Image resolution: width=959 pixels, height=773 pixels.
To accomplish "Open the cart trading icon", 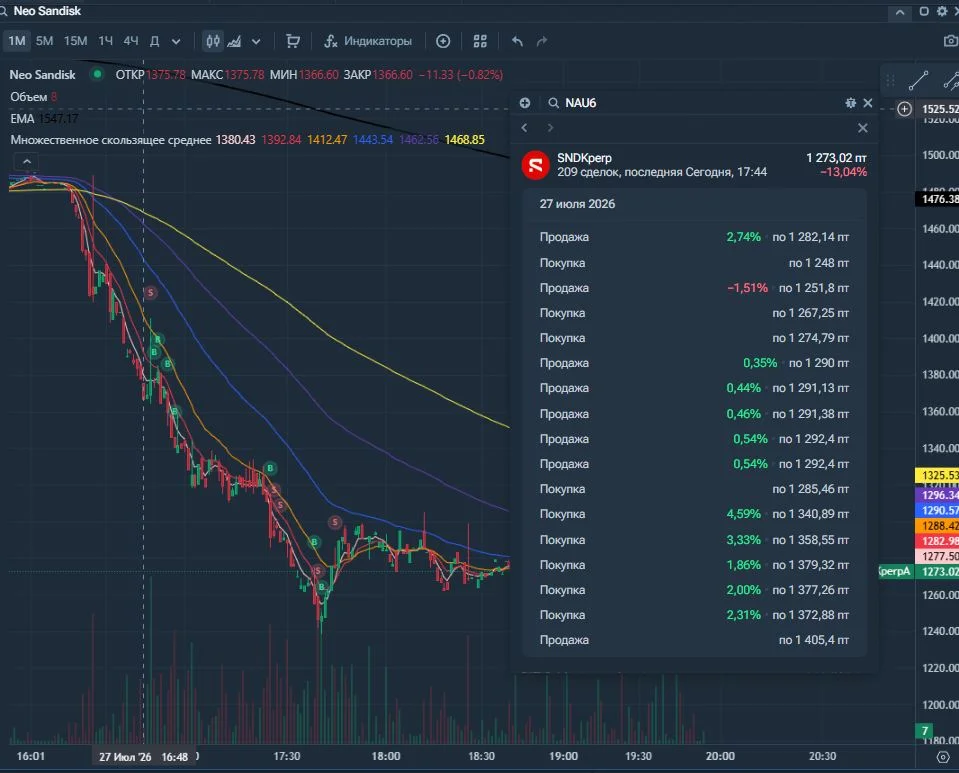I will click(x=293, y=41).
